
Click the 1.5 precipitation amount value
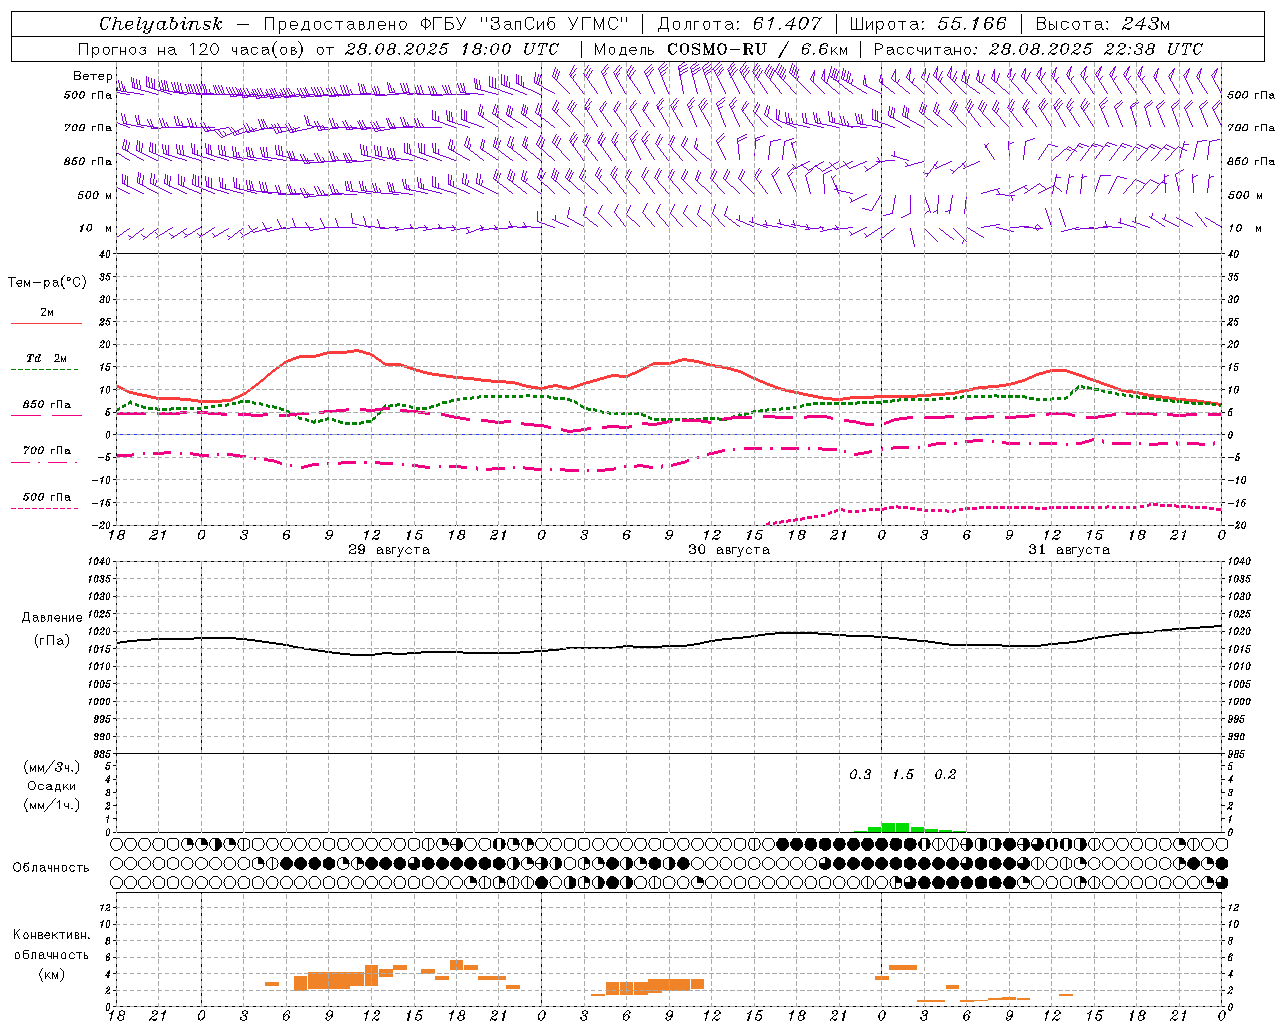point(903,775)
